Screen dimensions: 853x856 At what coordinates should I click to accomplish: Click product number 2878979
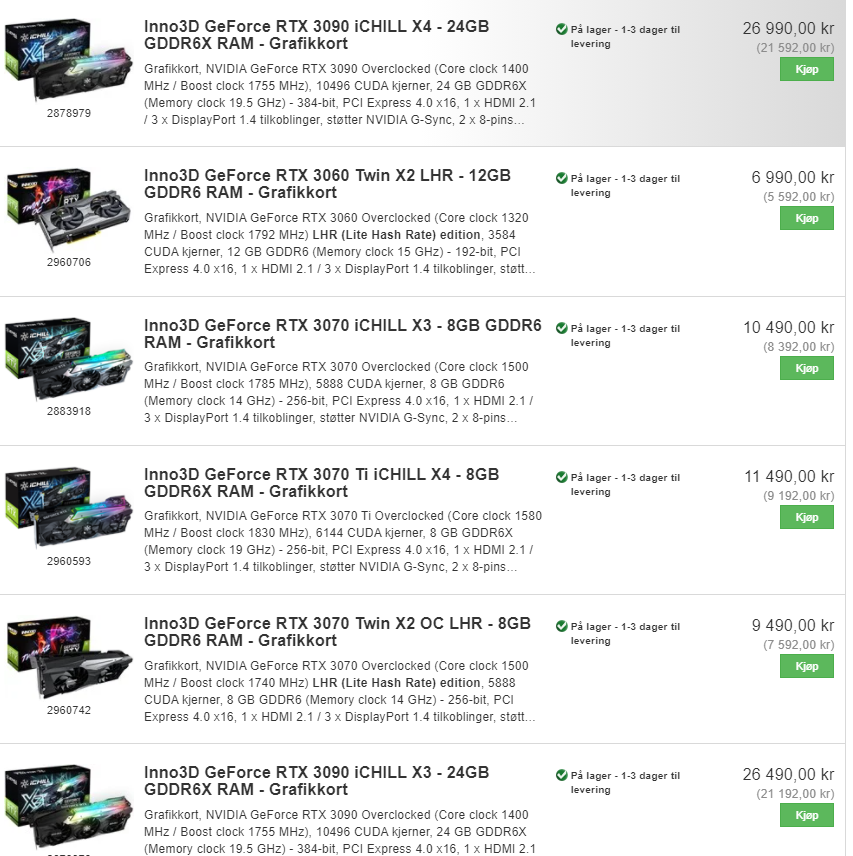[x=69, y=113]
